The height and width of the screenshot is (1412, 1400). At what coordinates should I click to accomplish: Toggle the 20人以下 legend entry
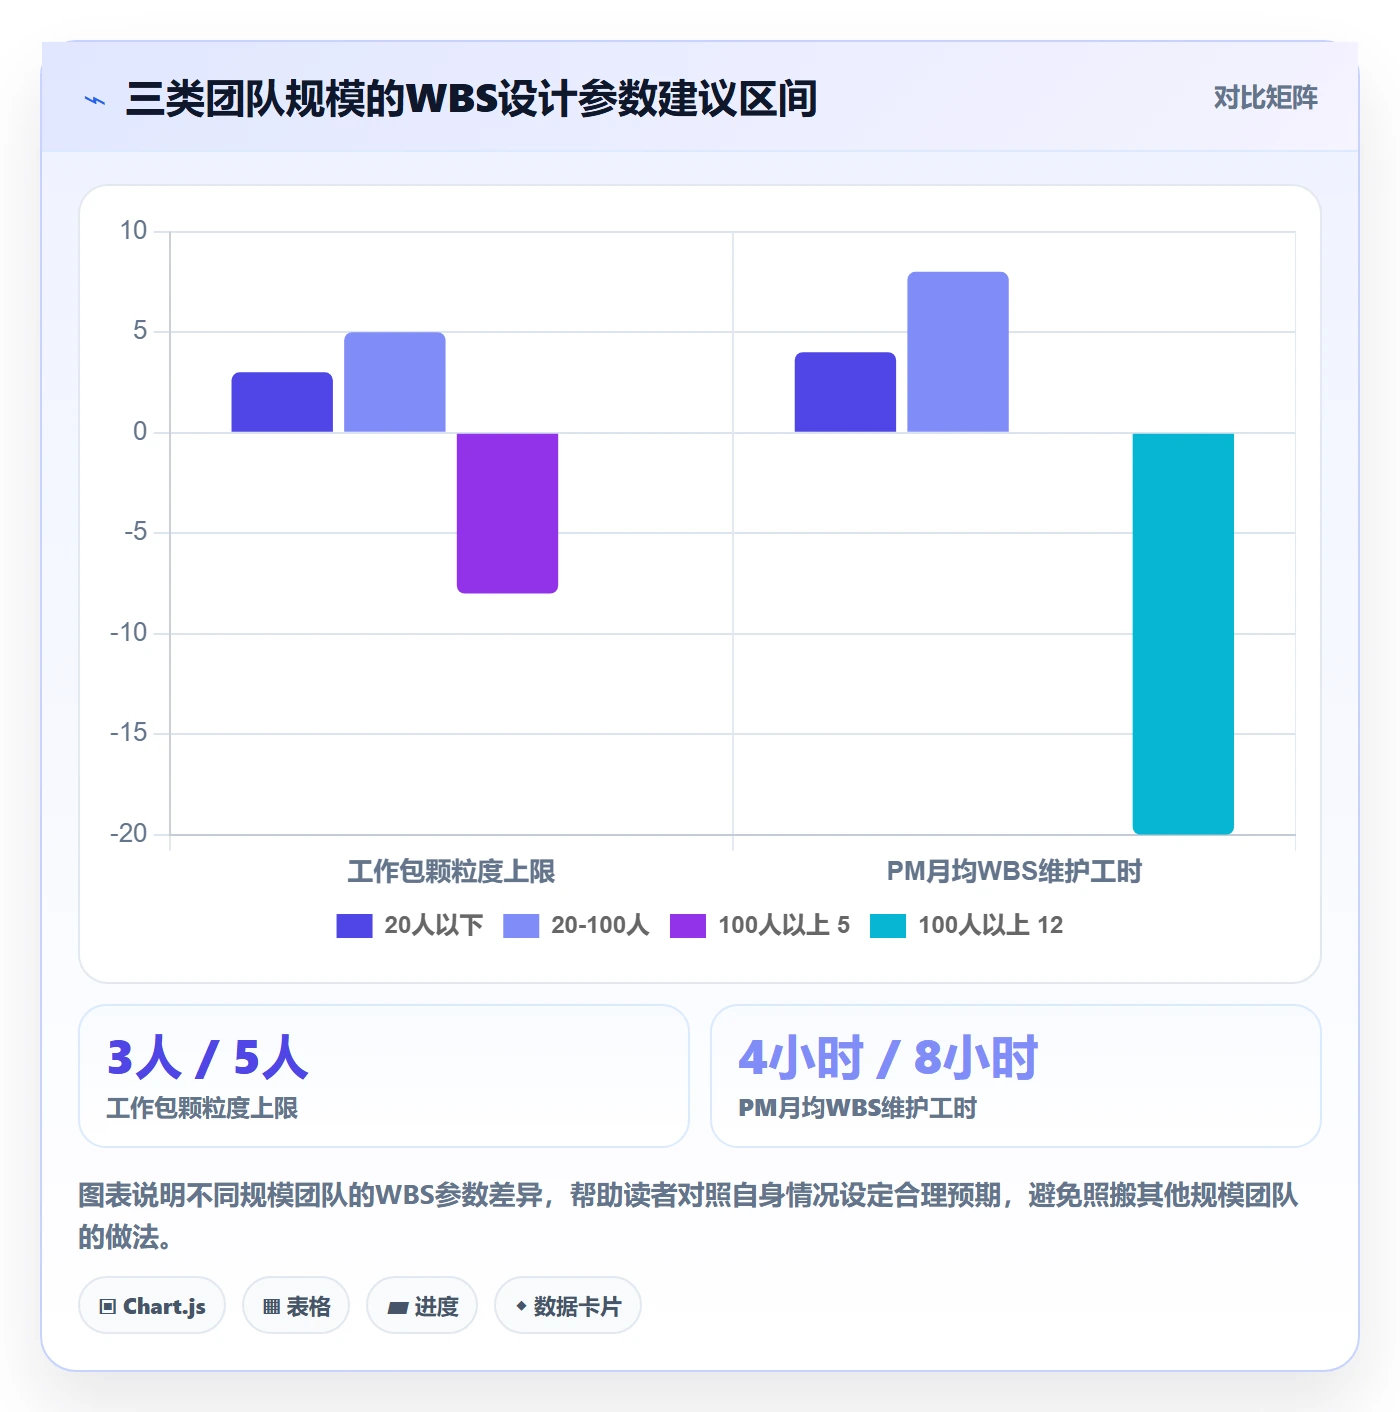[410, 925]
